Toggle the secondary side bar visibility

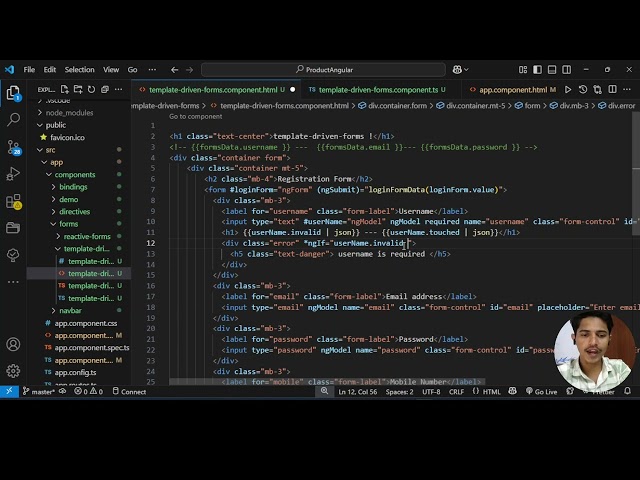tap(567, 70)
